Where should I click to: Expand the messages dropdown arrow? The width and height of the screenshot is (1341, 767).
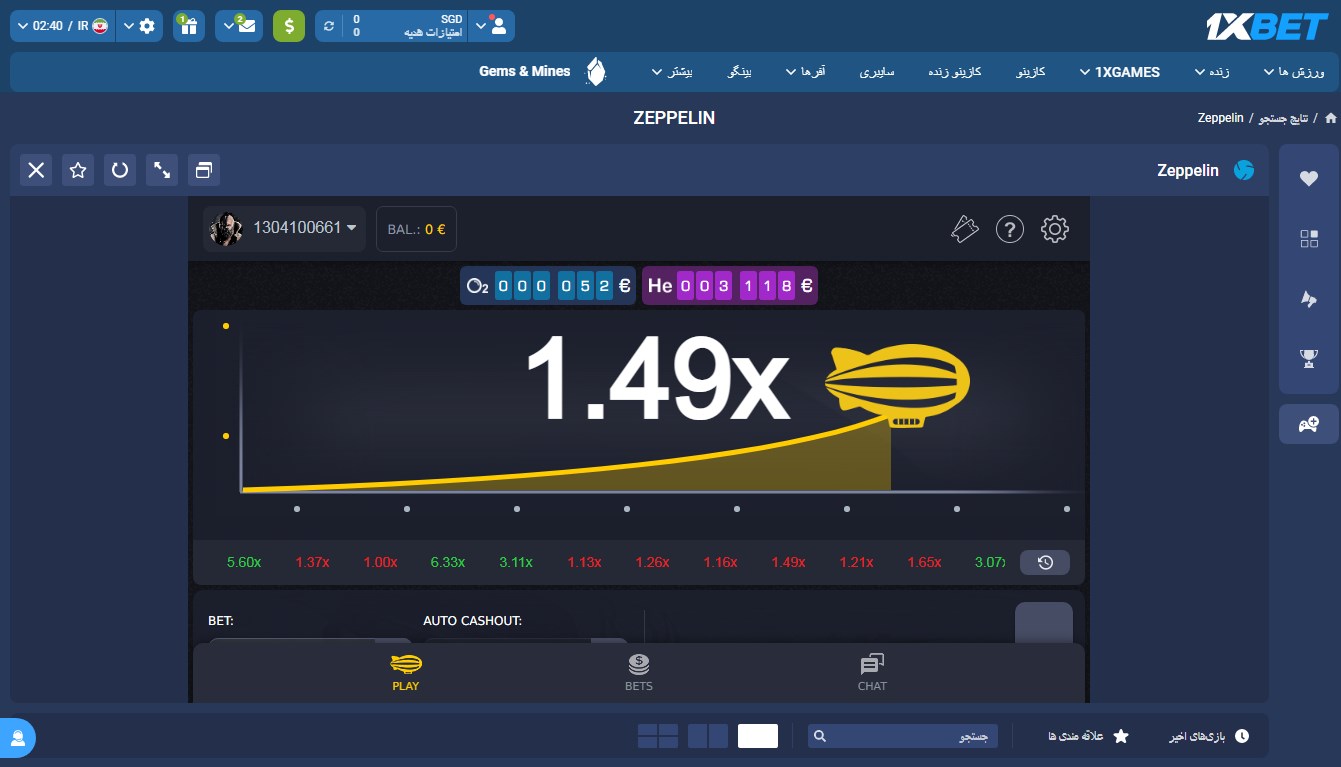coord(228,26)
